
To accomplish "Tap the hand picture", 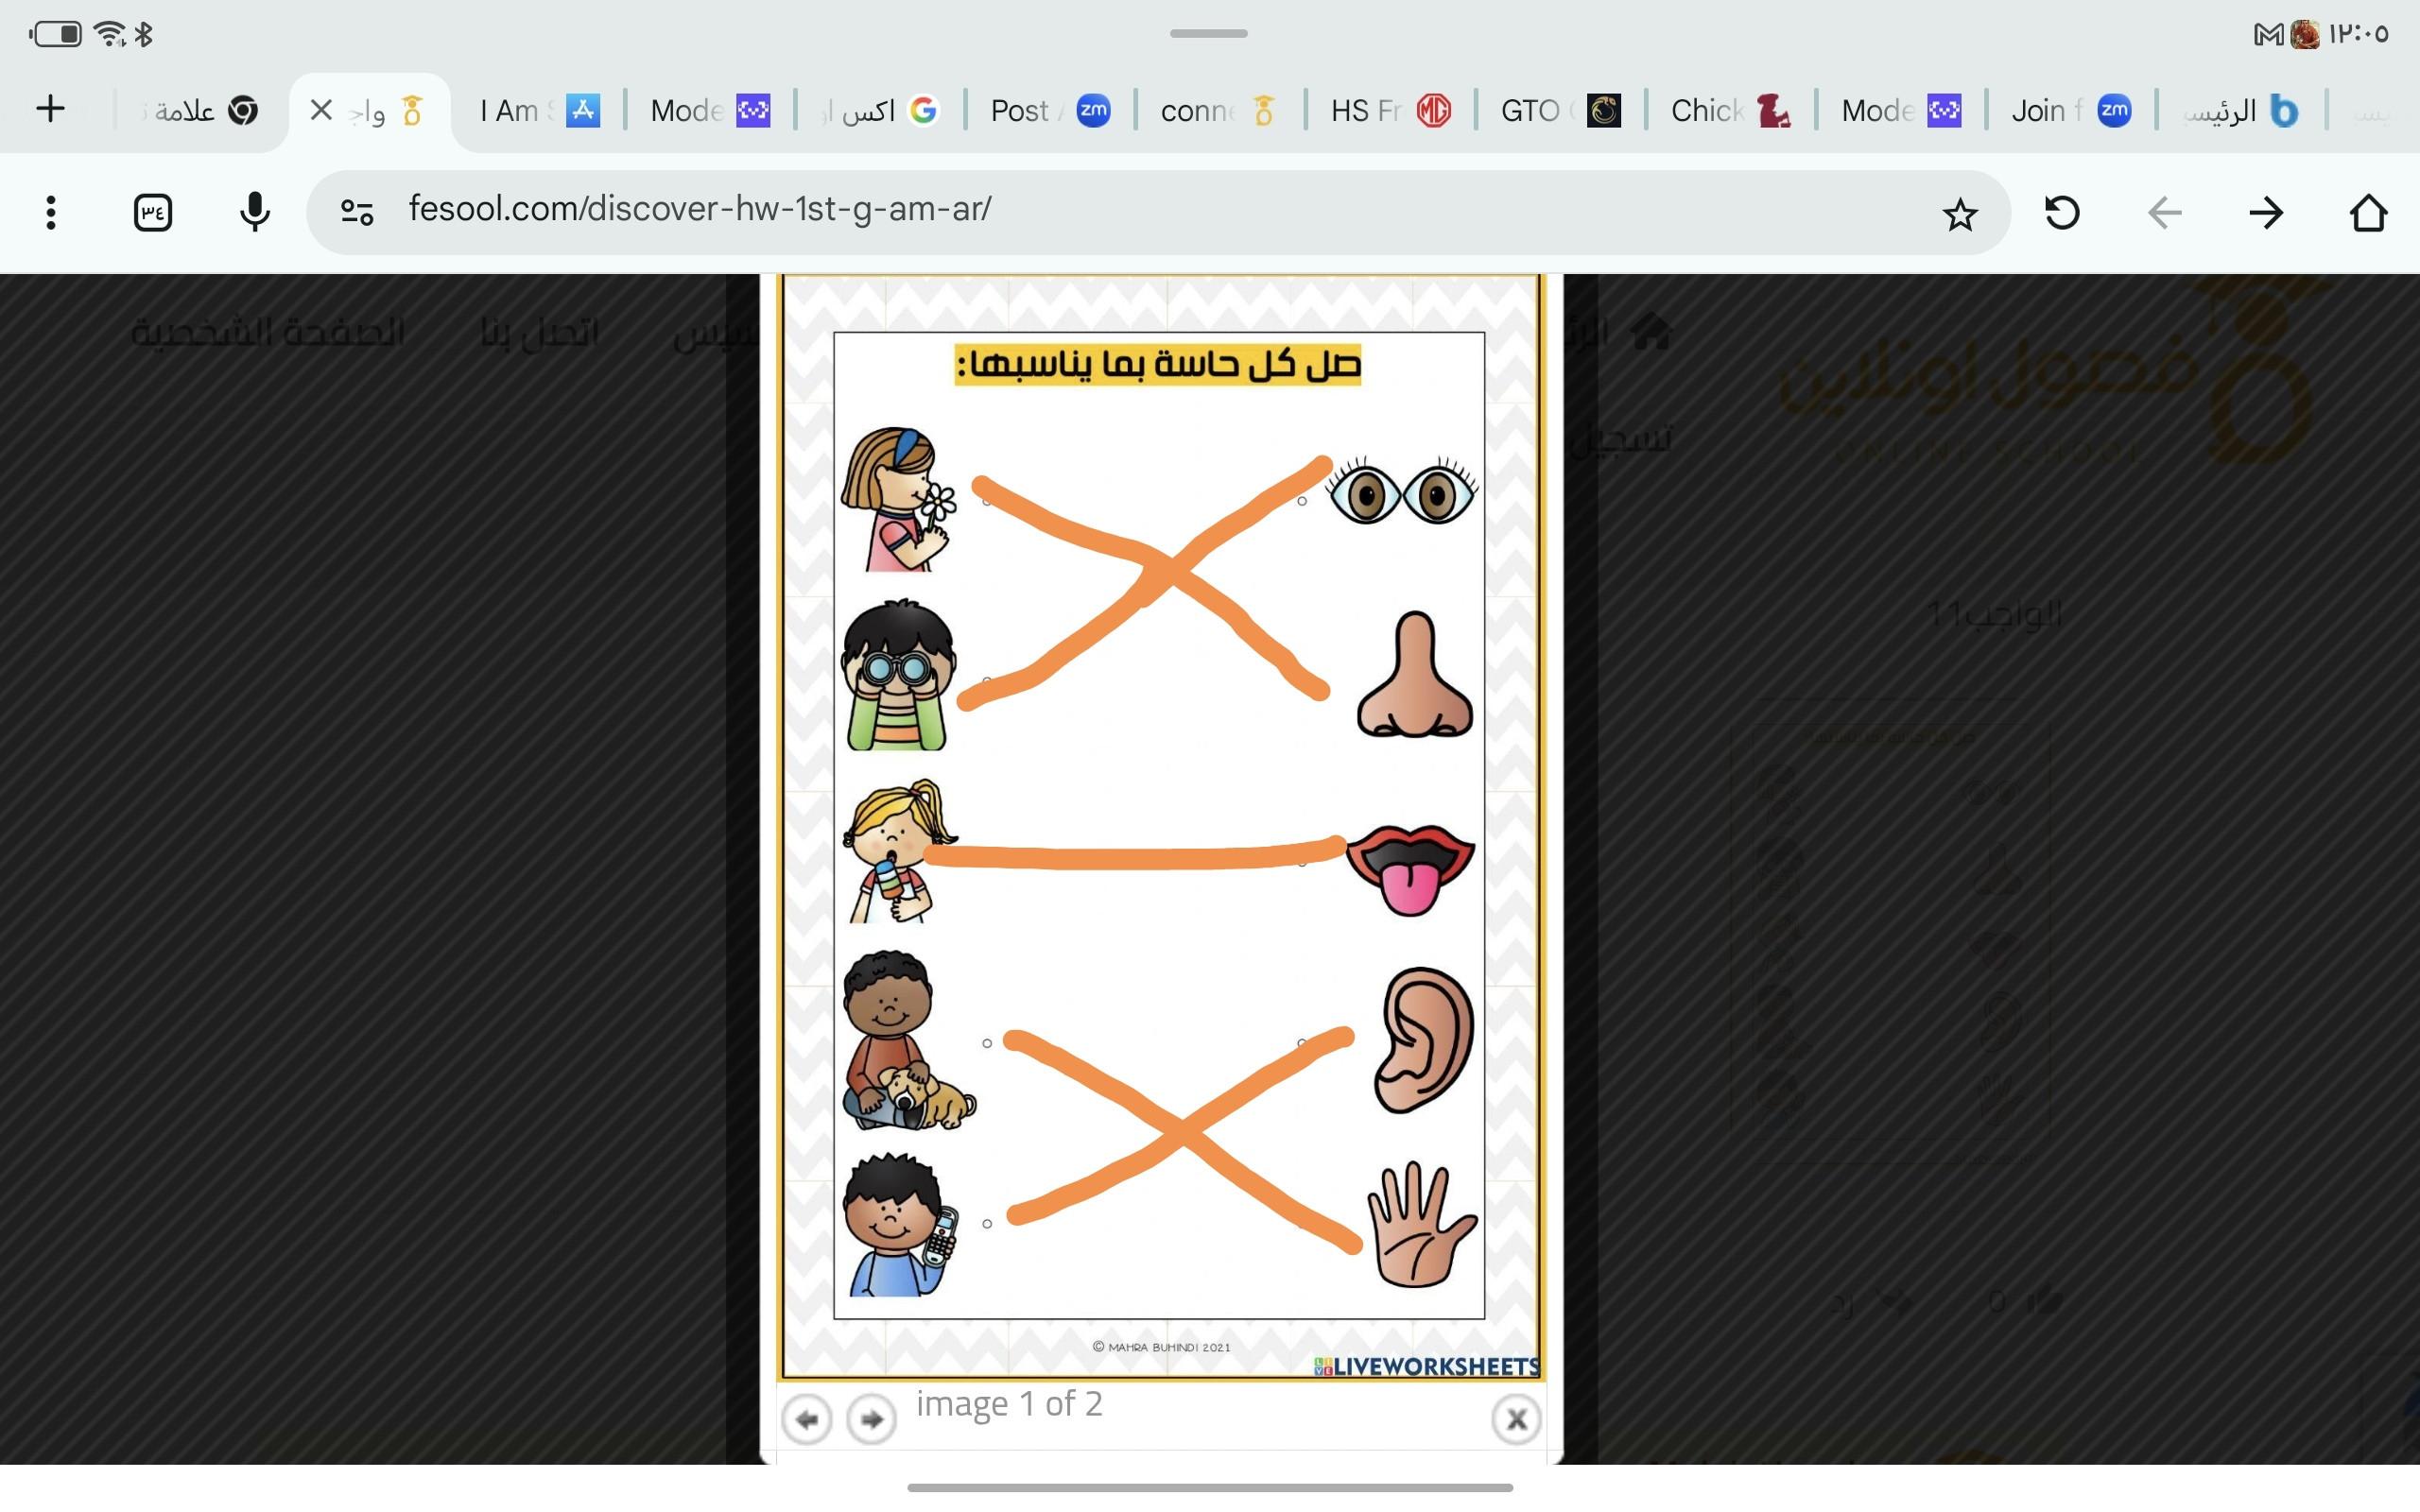I will tap(1420, 1224).
